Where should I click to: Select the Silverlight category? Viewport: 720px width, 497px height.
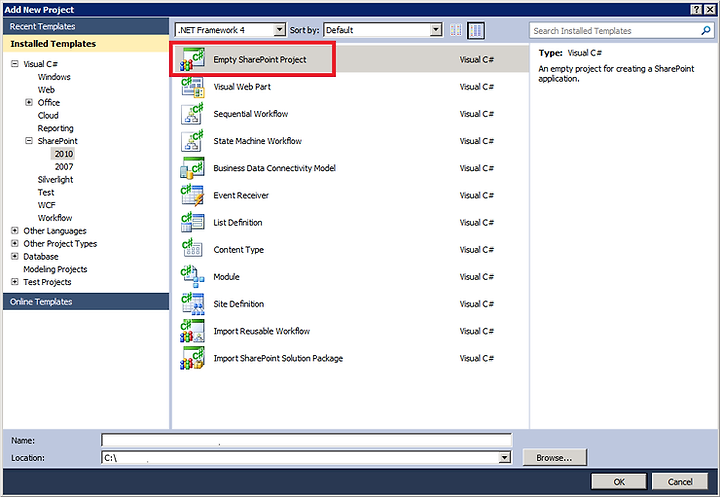[x=55, y=180]
